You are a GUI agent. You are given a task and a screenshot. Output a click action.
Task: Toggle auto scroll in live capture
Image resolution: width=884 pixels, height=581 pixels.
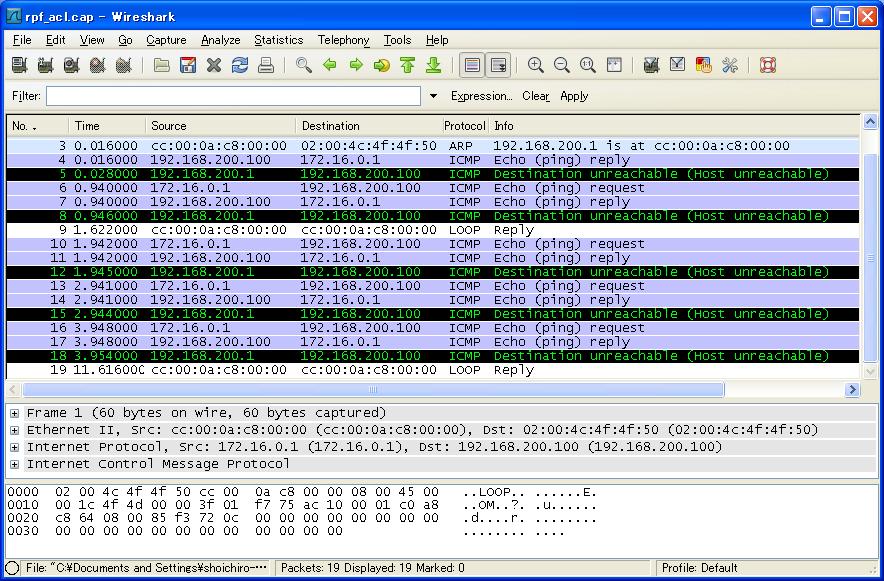click(498, 65)
